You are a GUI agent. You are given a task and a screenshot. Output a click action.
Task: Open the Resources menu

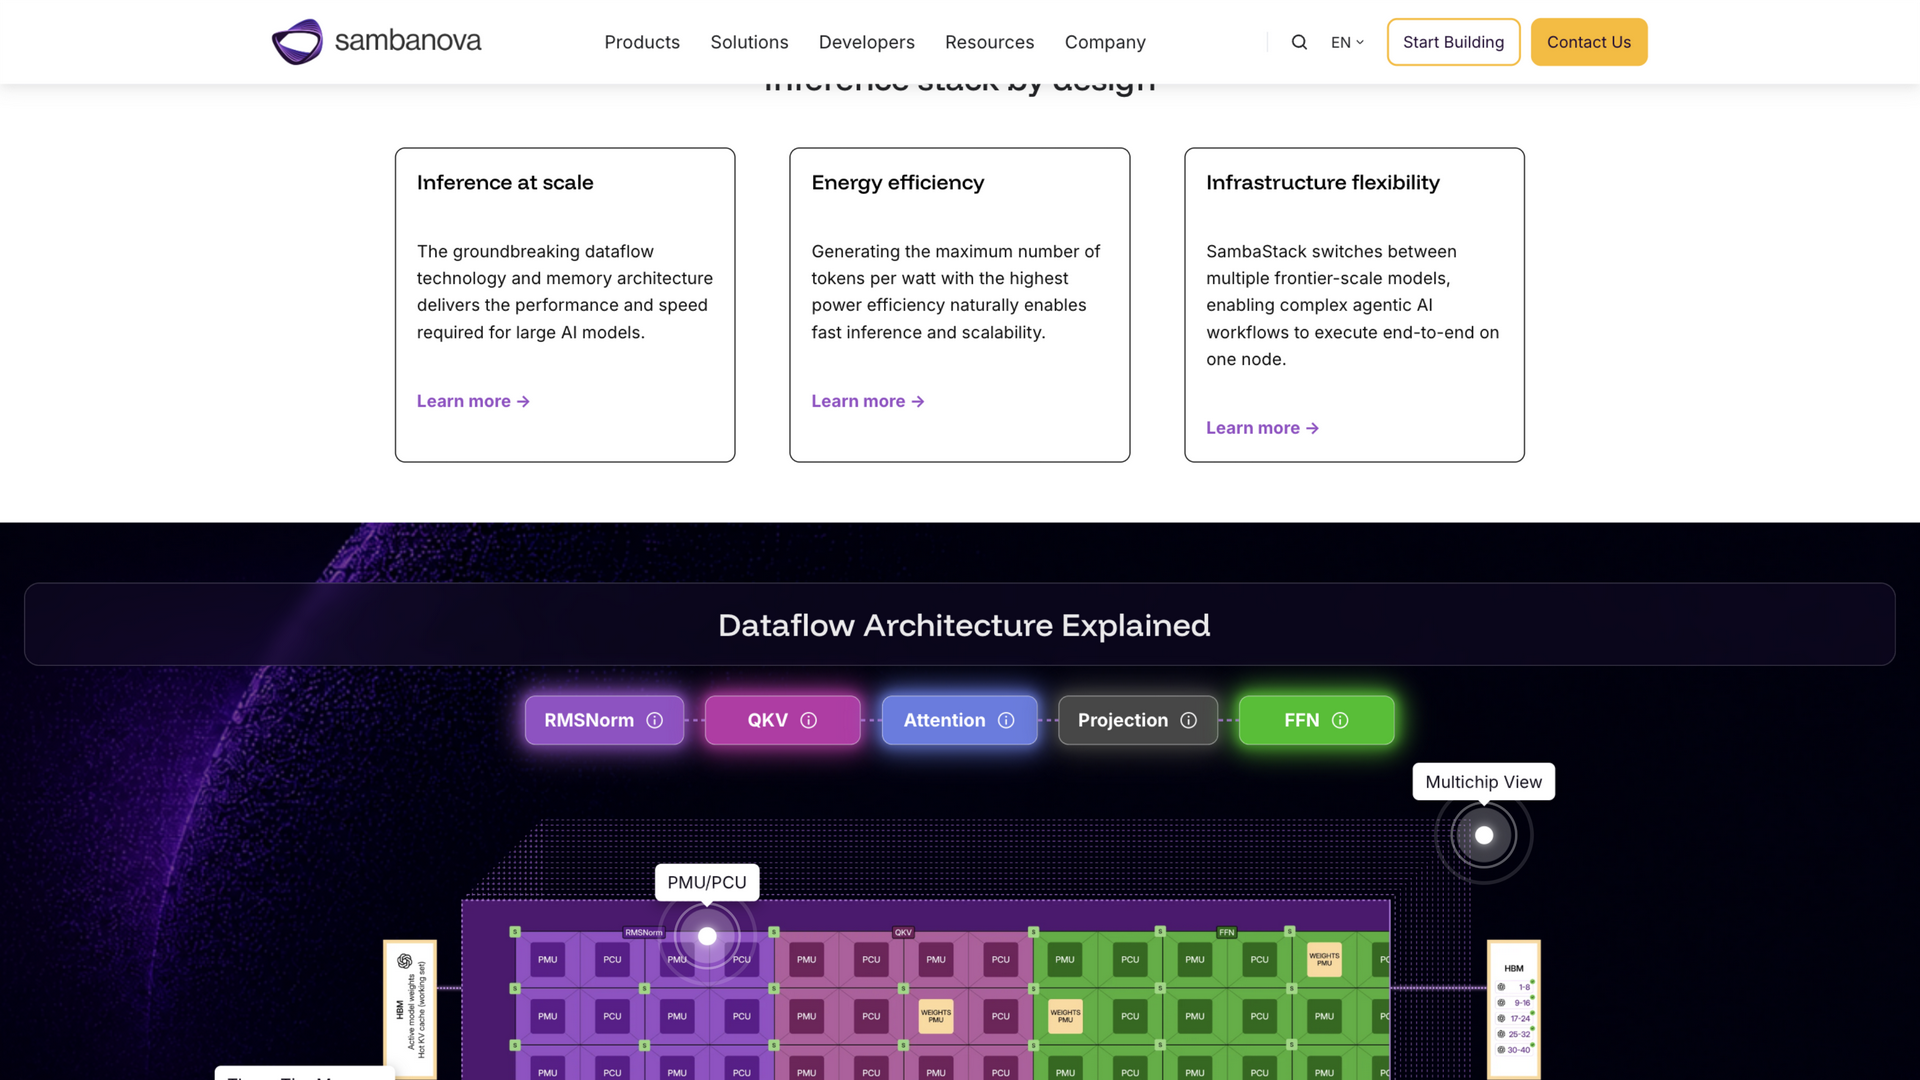point(989,42)
